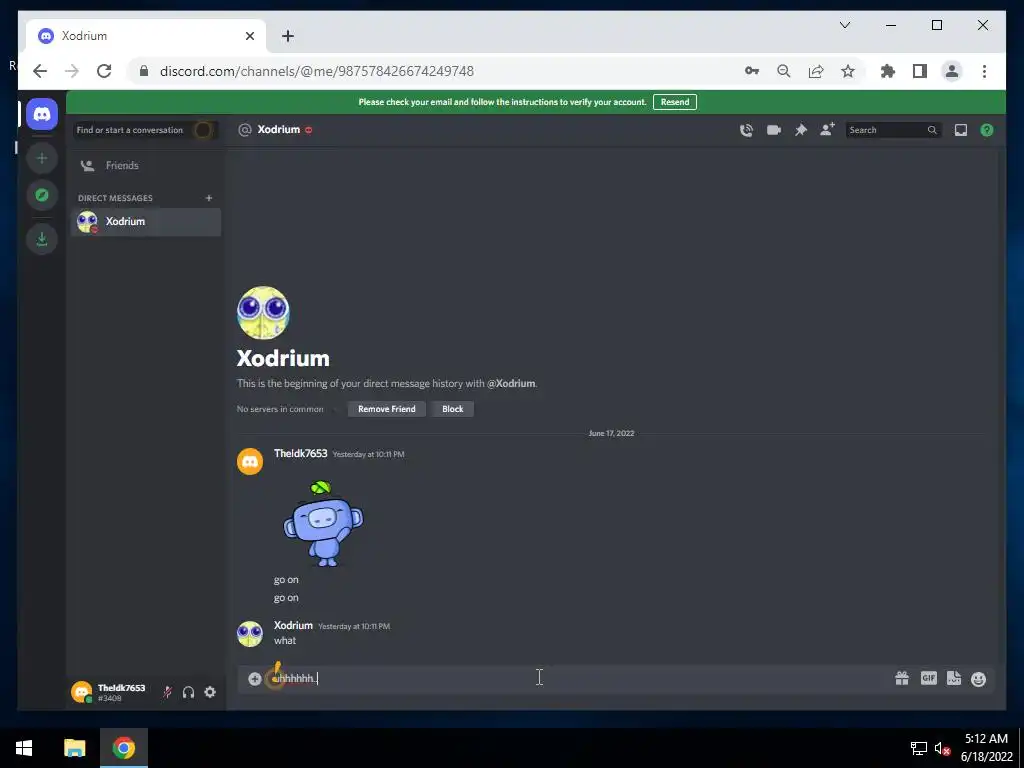Open File Explorer from taskbar
This screenshot has height=768, width=1024.
(74, 748)
